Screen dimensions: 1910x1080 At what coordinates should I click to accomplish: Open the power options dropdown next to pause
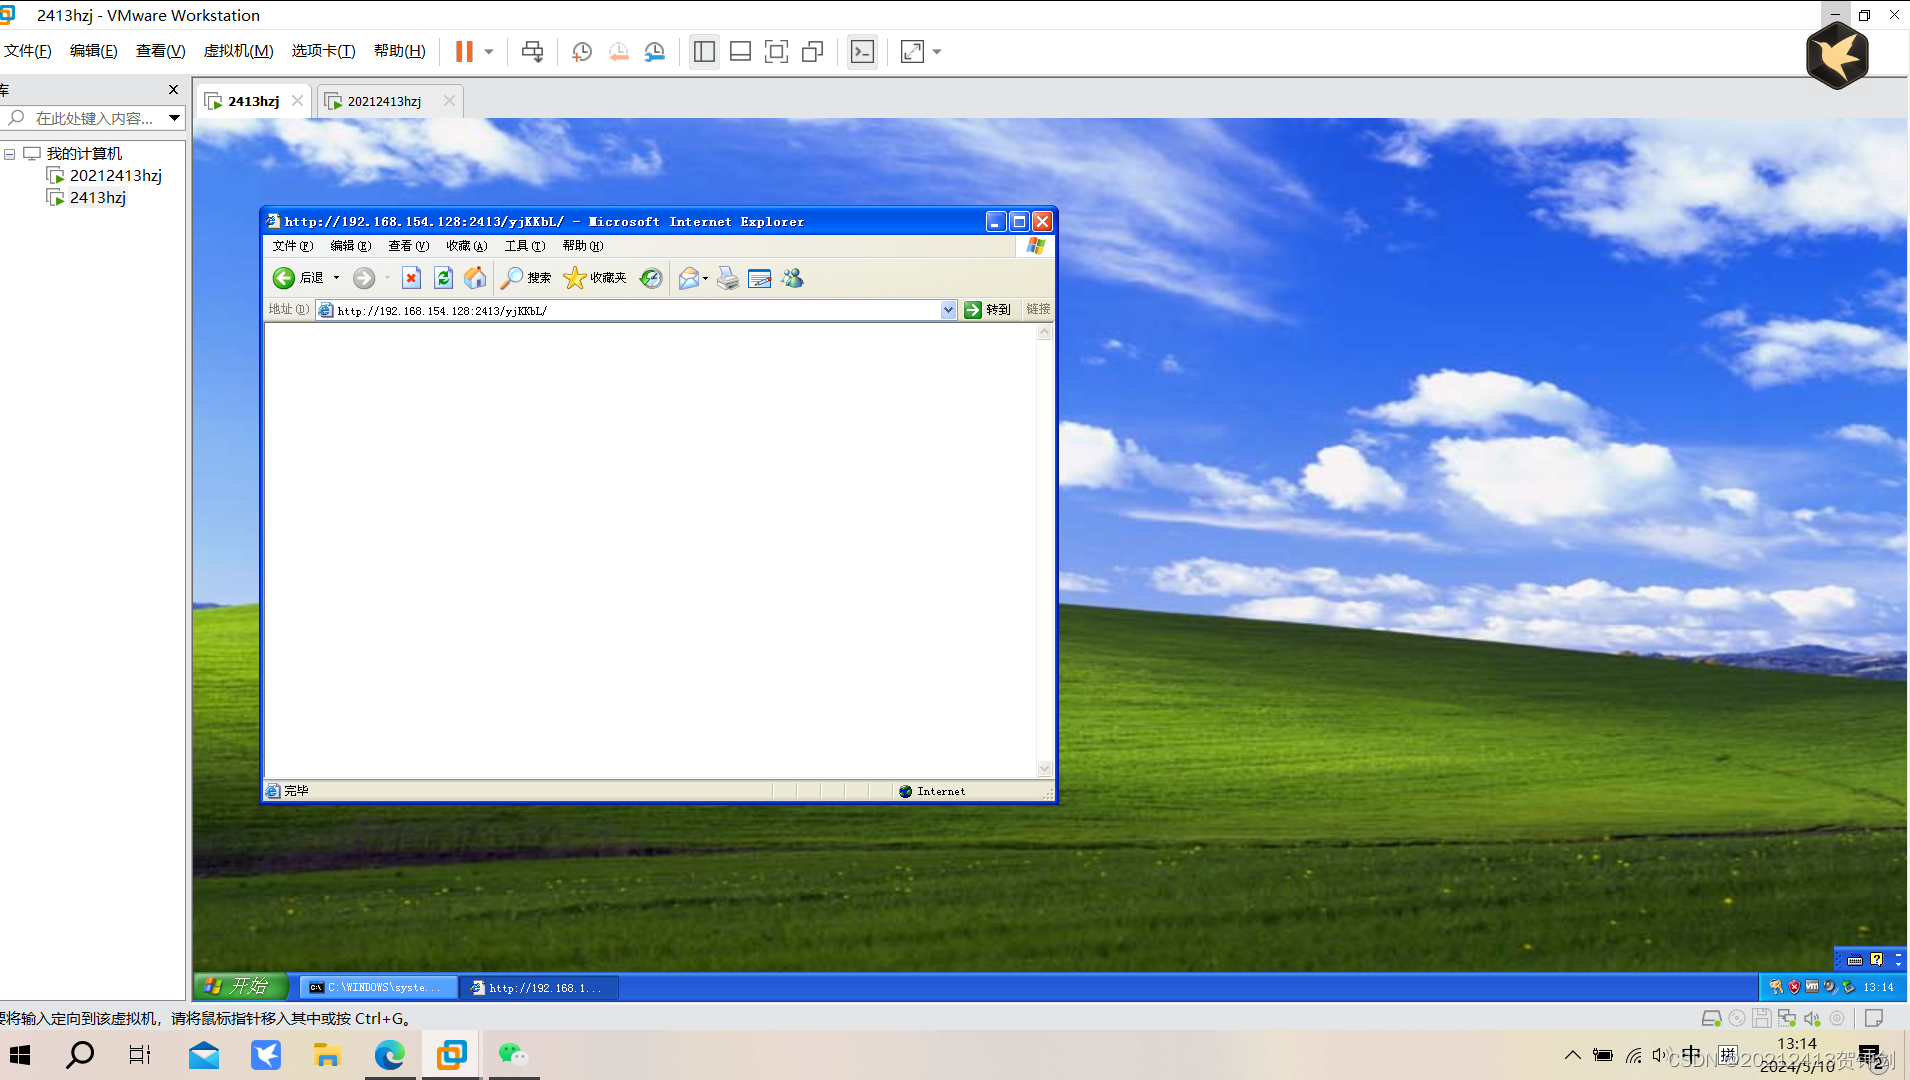tap(489, 52)
